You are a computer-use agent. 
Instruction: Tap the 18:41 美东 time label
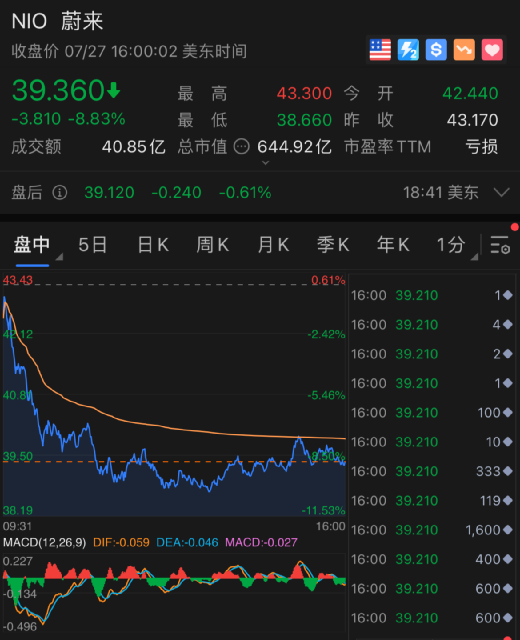(440, 193)
